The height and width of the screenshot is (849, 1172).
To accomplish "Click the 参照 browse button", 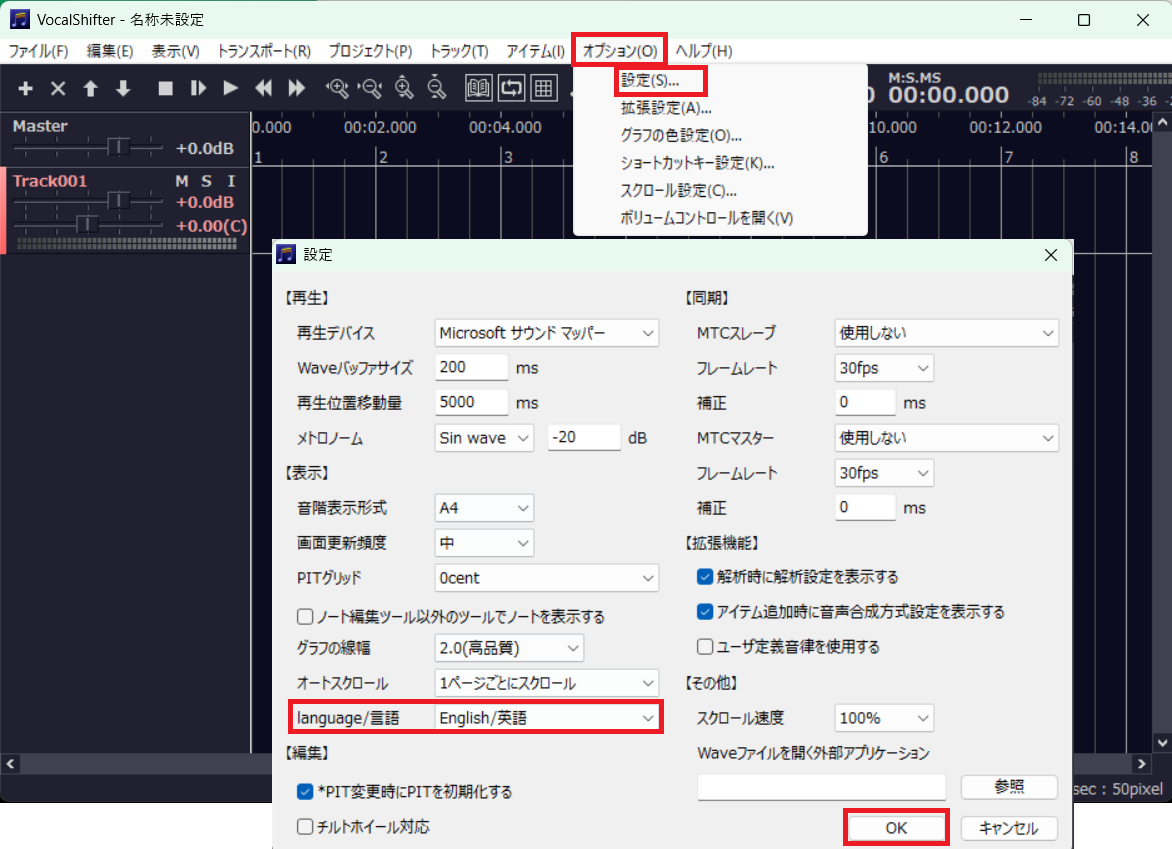I will [x=1009, y=786].
